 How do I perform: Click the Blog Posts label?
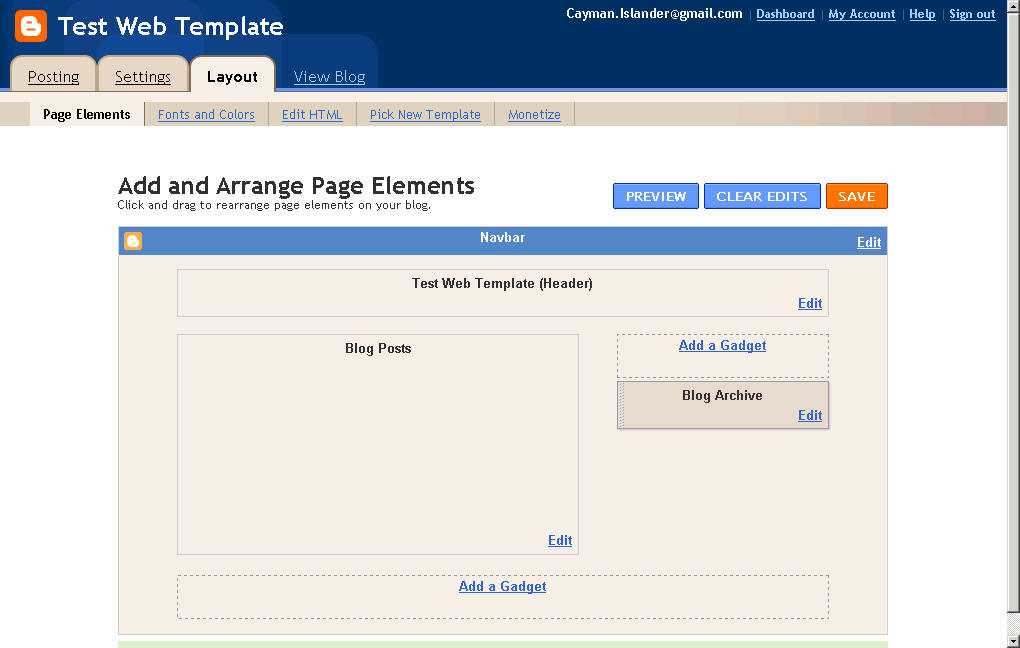coord(378,348)
